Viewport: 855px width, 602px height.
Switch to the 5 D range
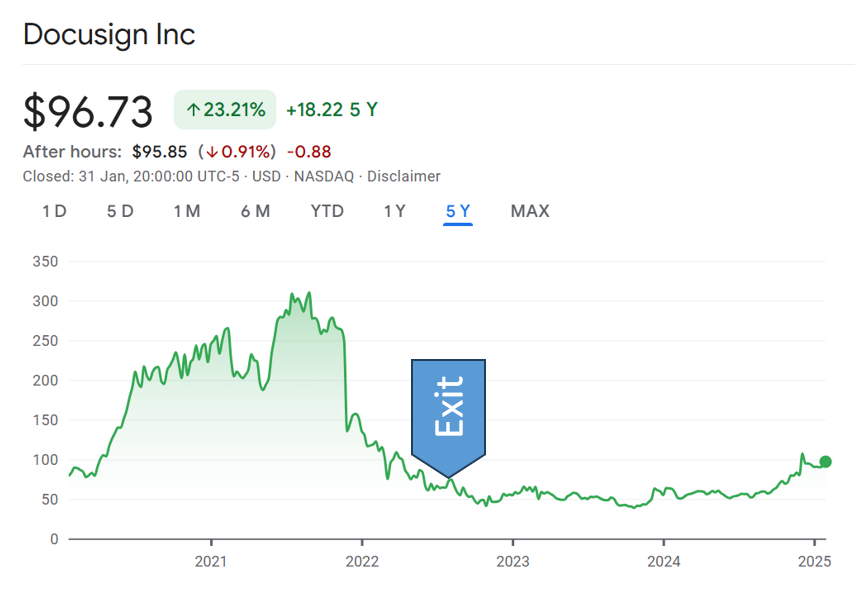(120, 211)
